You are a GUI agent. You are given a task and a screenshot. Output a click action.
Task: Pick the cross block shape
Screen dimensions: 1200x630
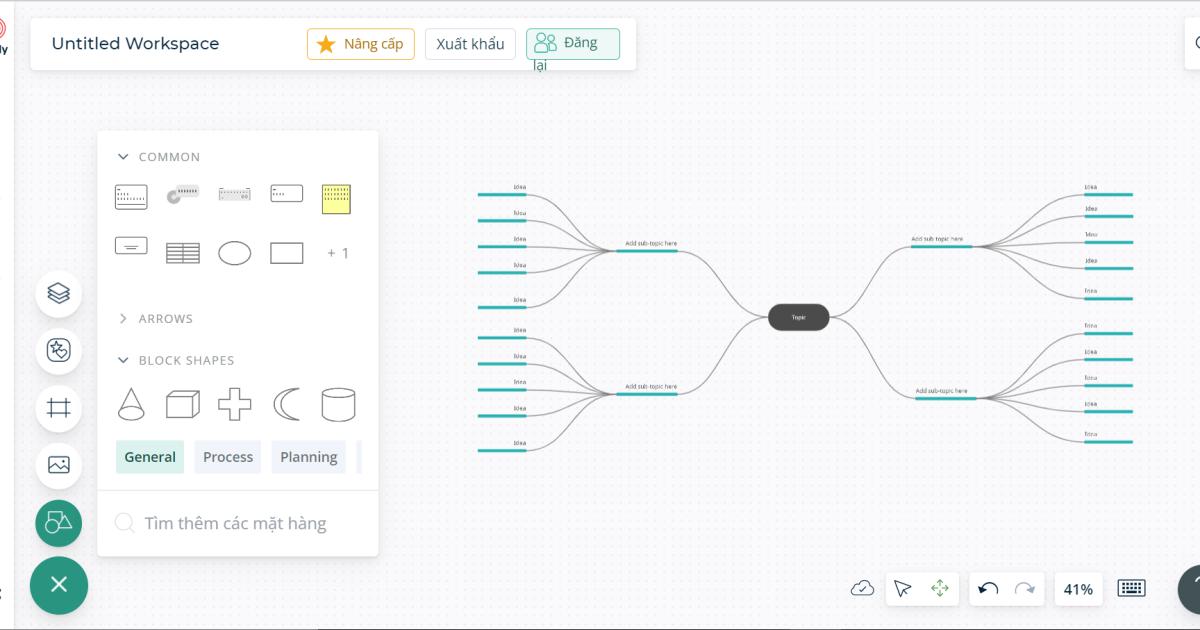[x=235, y=404]
